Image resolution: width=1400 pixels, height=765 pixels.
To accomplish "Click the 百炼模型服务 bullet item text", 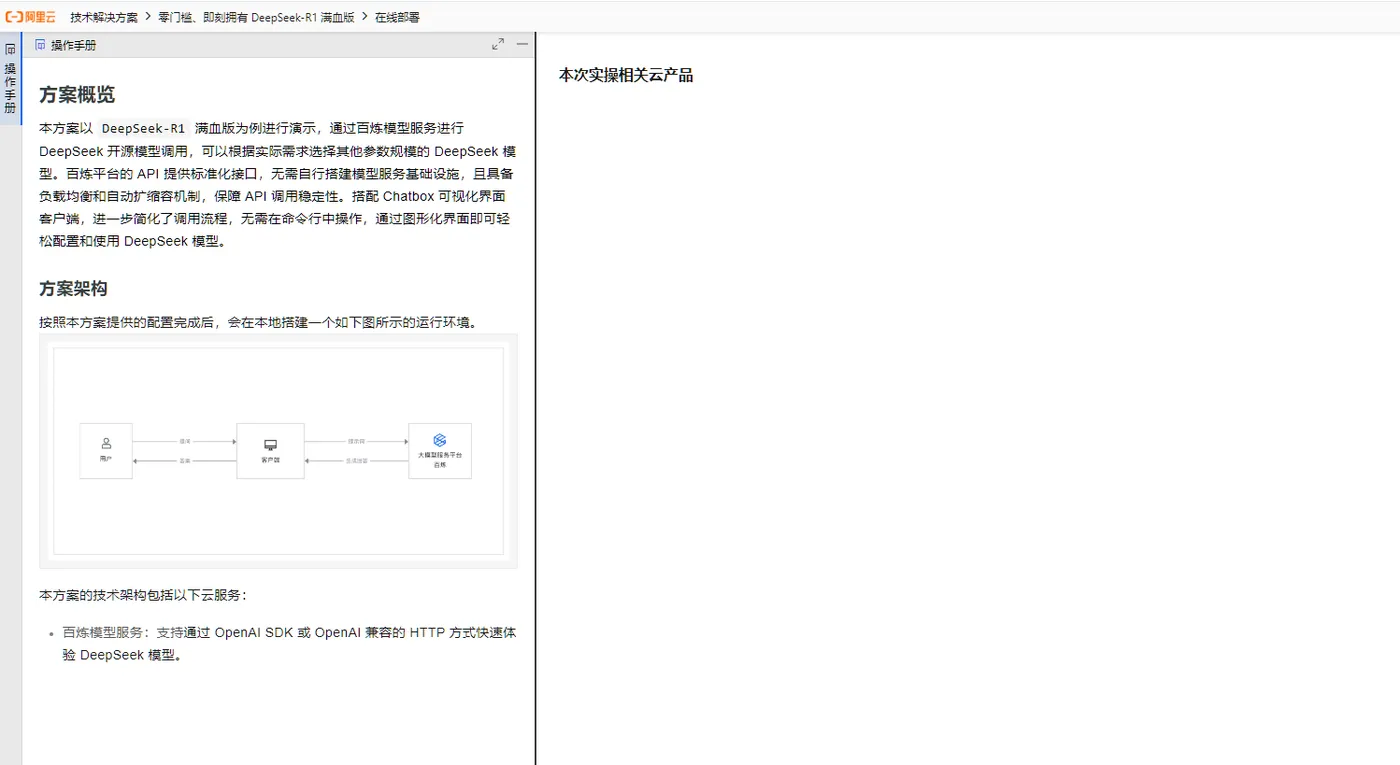I will pos(289,644).
